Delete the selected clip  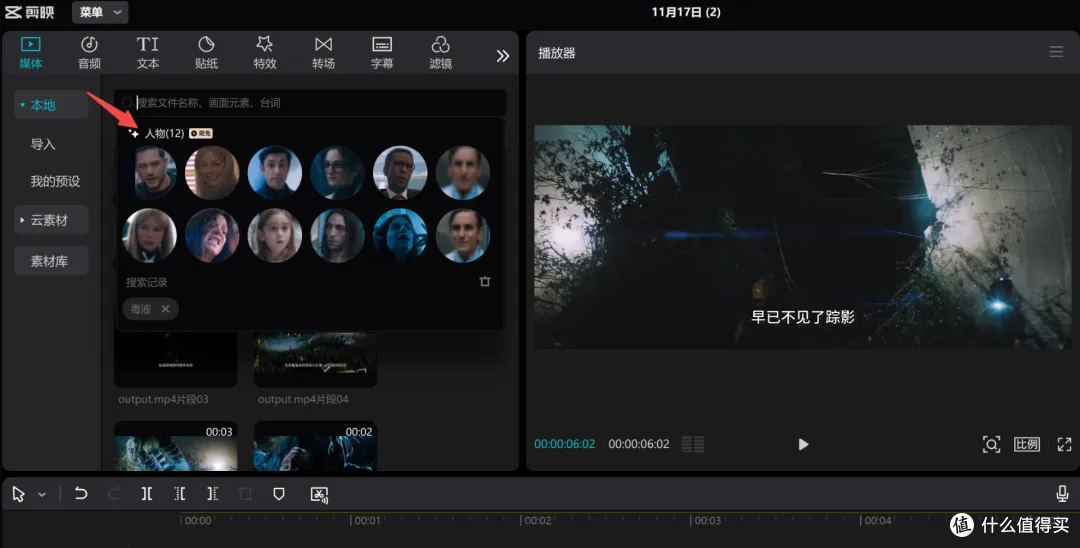pos(245,494)
